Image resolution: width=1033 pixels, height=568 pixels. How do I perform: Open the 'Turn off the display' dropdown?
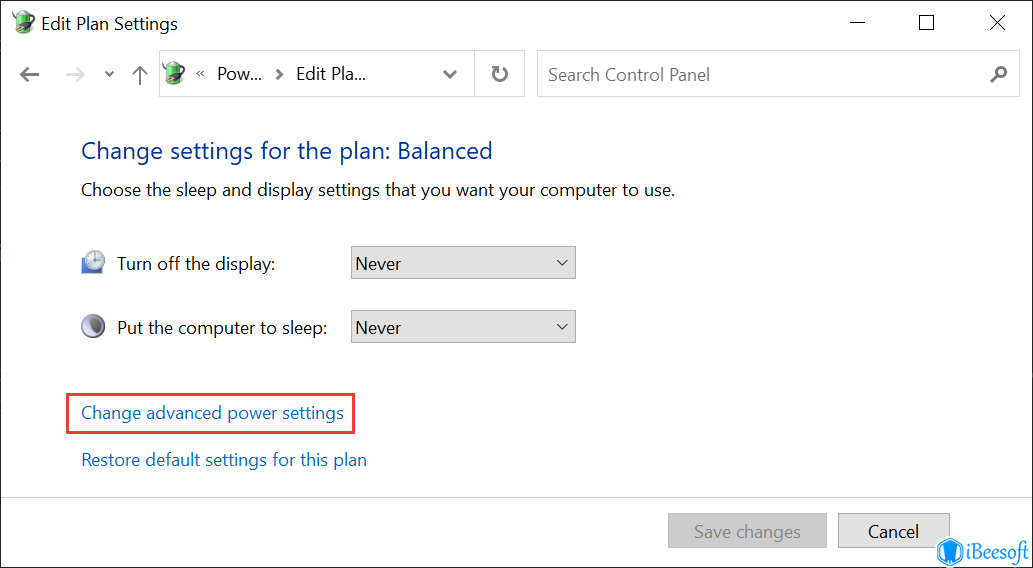click(463, 263)
